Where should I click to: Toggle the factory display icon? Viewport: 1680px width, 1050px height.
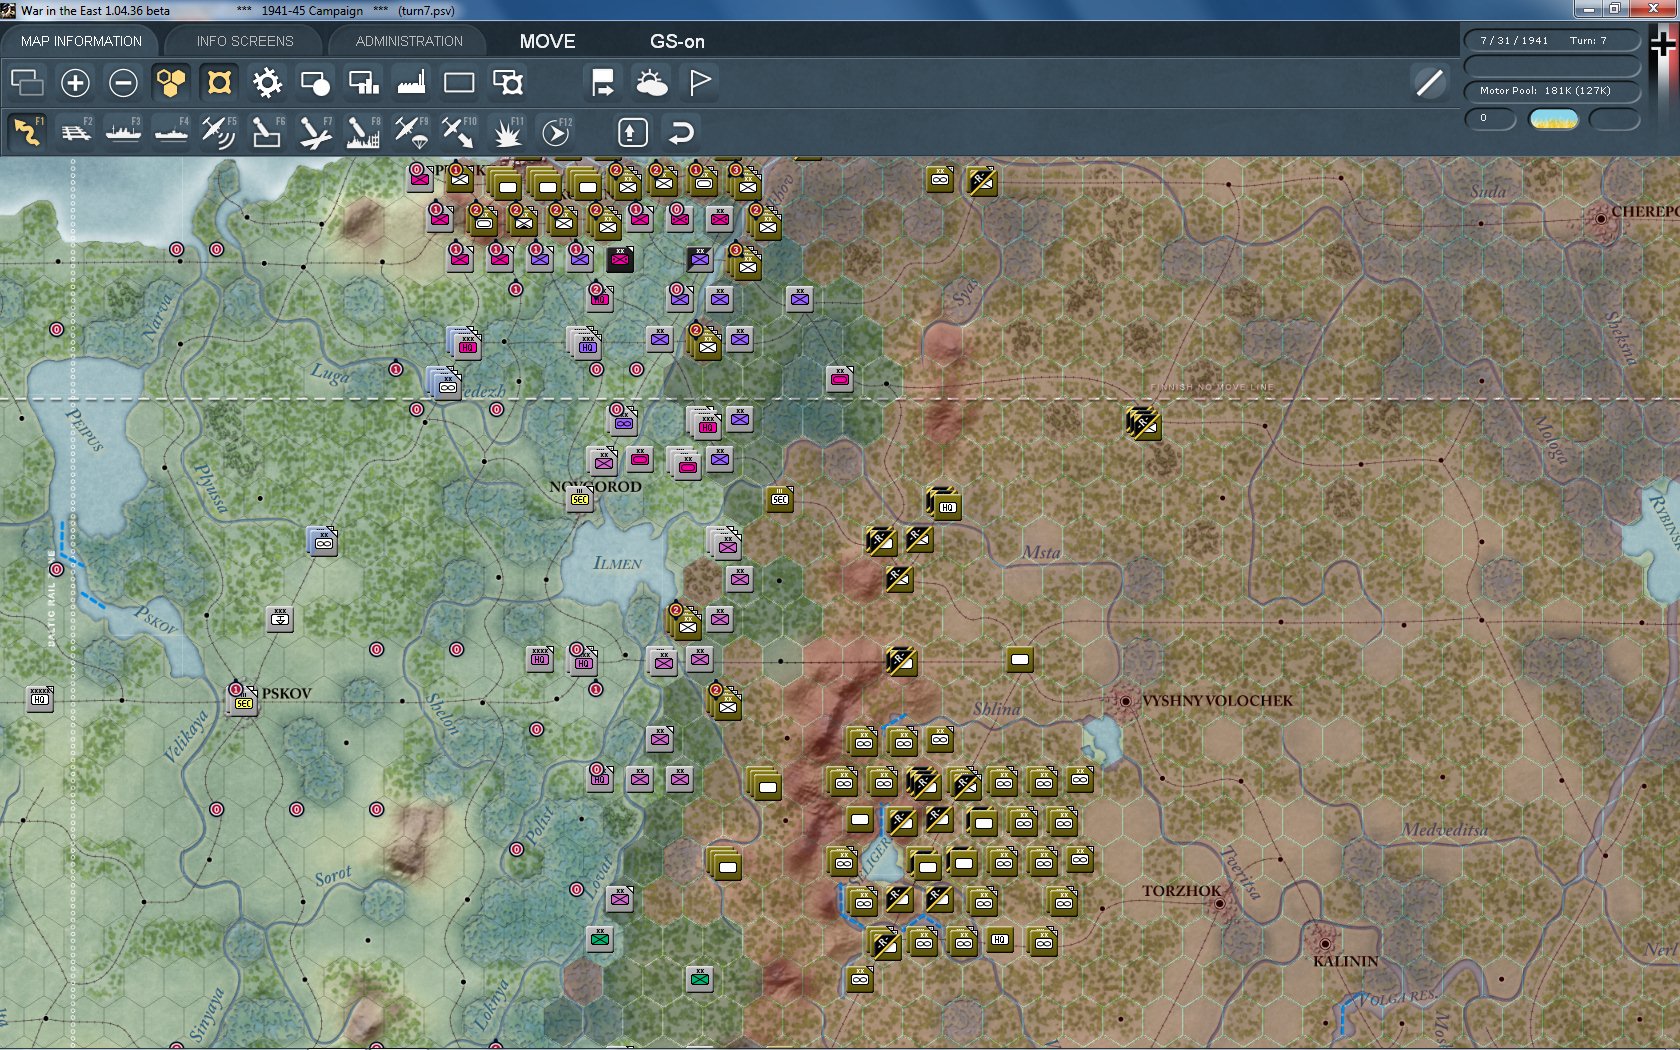pos(411,82)
